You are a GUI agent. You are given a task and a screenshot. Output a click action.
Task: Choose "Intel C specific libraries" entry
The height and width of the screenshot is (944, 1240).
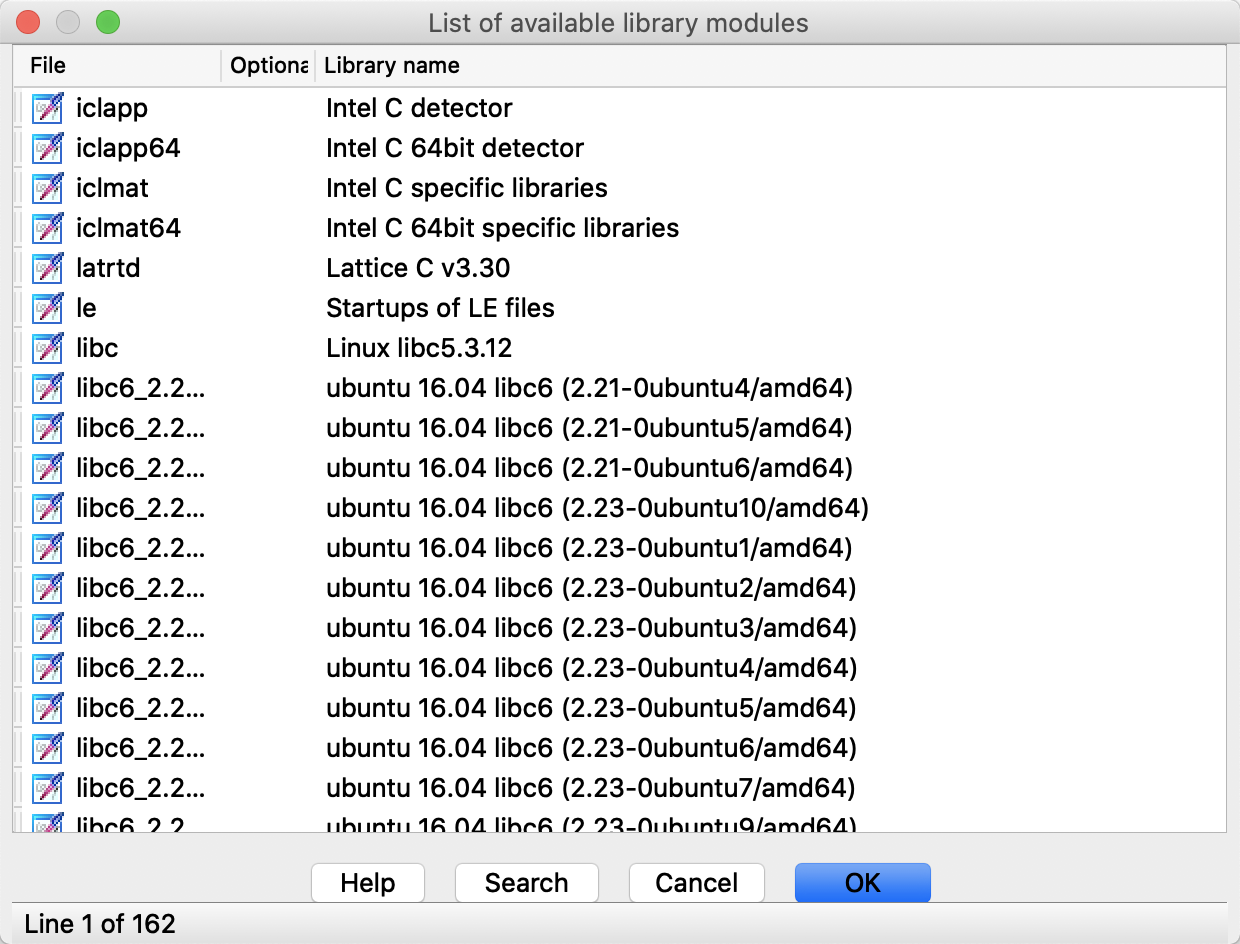point(467,188)
